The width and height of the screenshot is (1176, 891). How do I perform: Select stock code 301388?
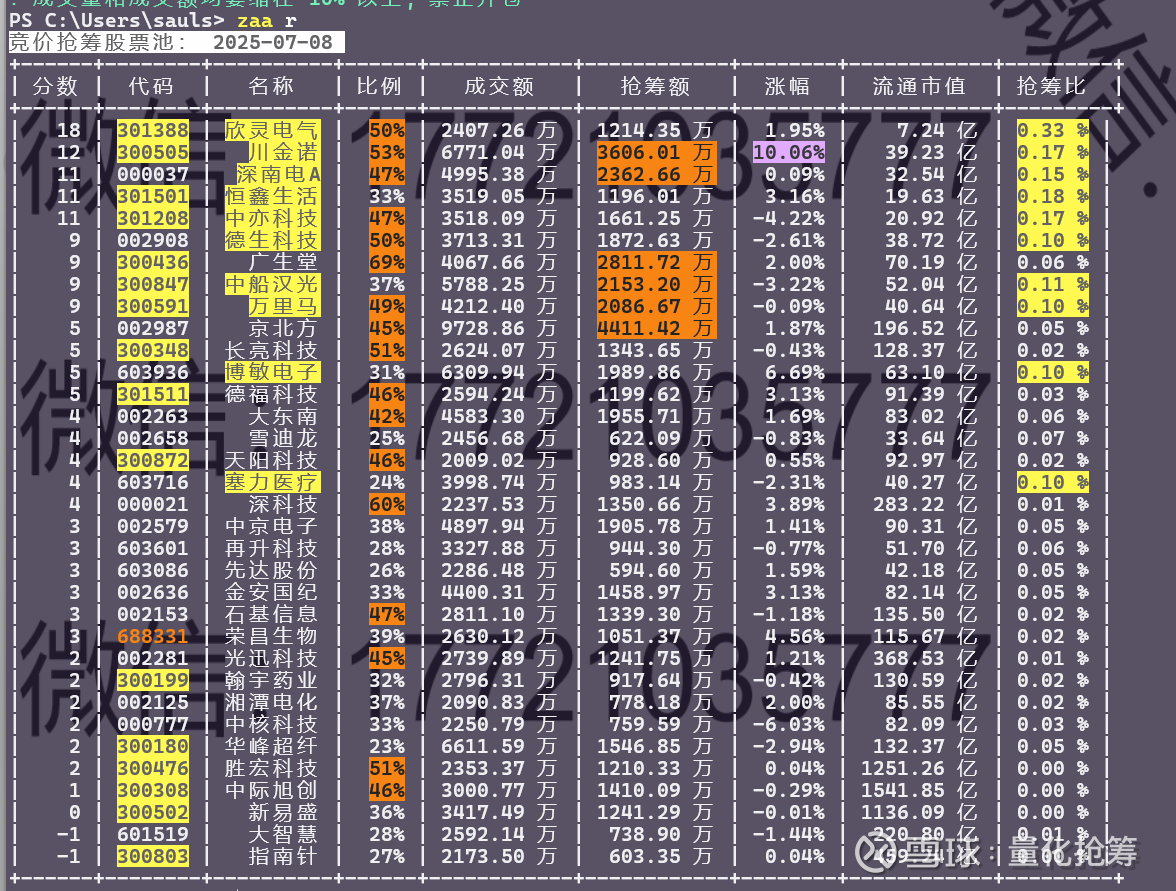[x=153, y=130]
